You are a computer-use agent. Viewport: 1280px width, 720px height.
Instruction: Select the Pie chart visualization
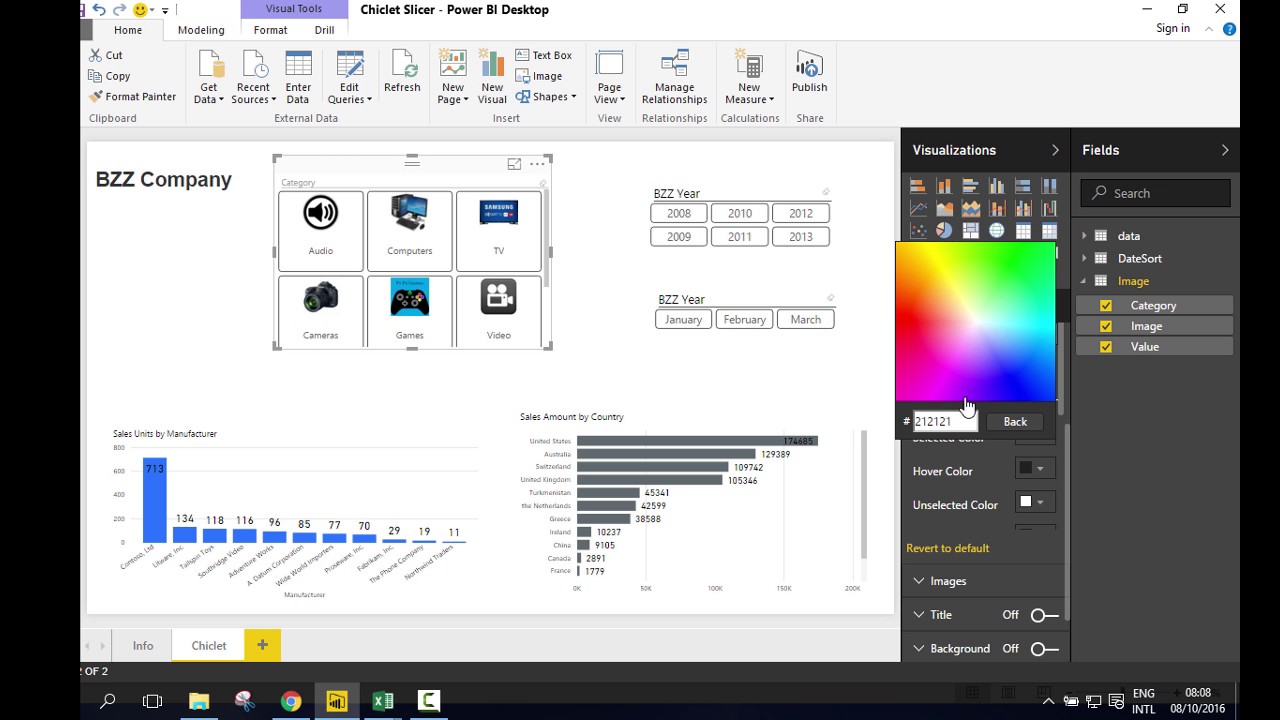[944, 231]
